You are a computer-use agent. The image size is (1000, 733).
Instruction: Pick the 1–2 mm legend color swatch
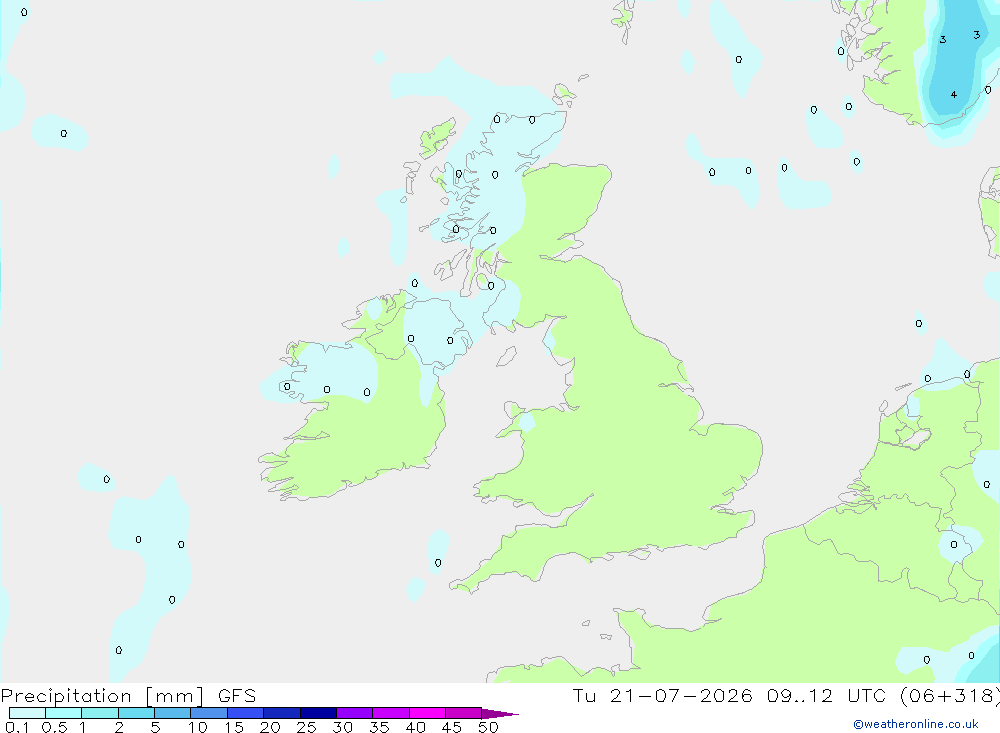[x=100, y=713]
